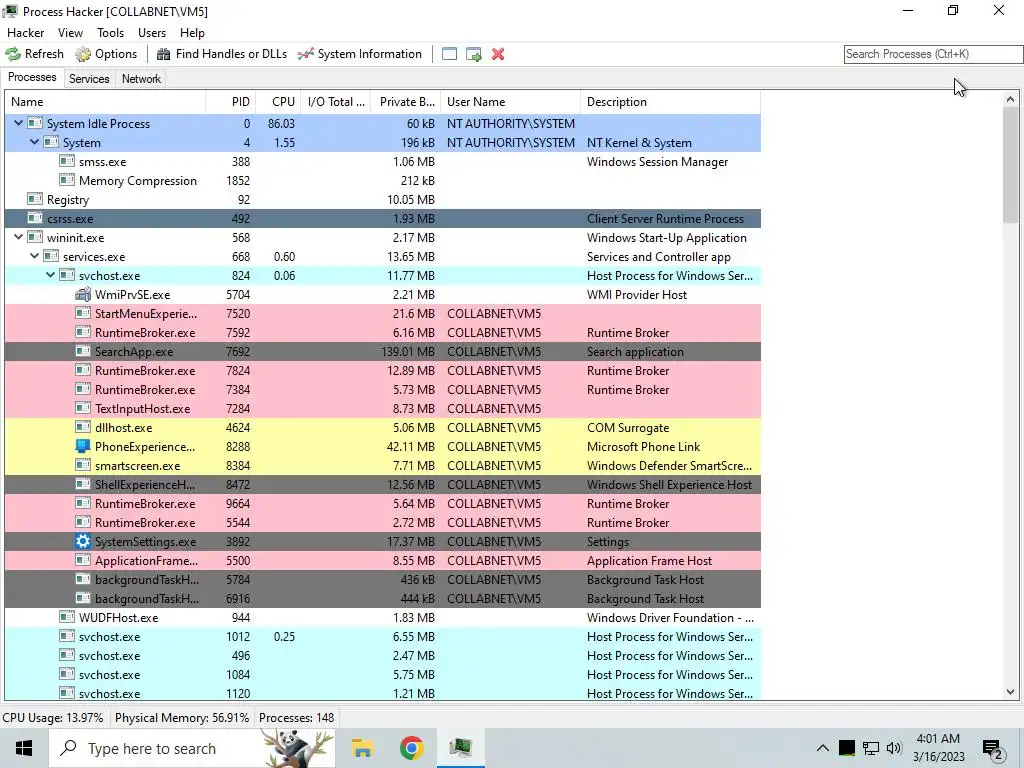
Task: Click the Find Window toolbar icon
Action: tap(449, 54)
